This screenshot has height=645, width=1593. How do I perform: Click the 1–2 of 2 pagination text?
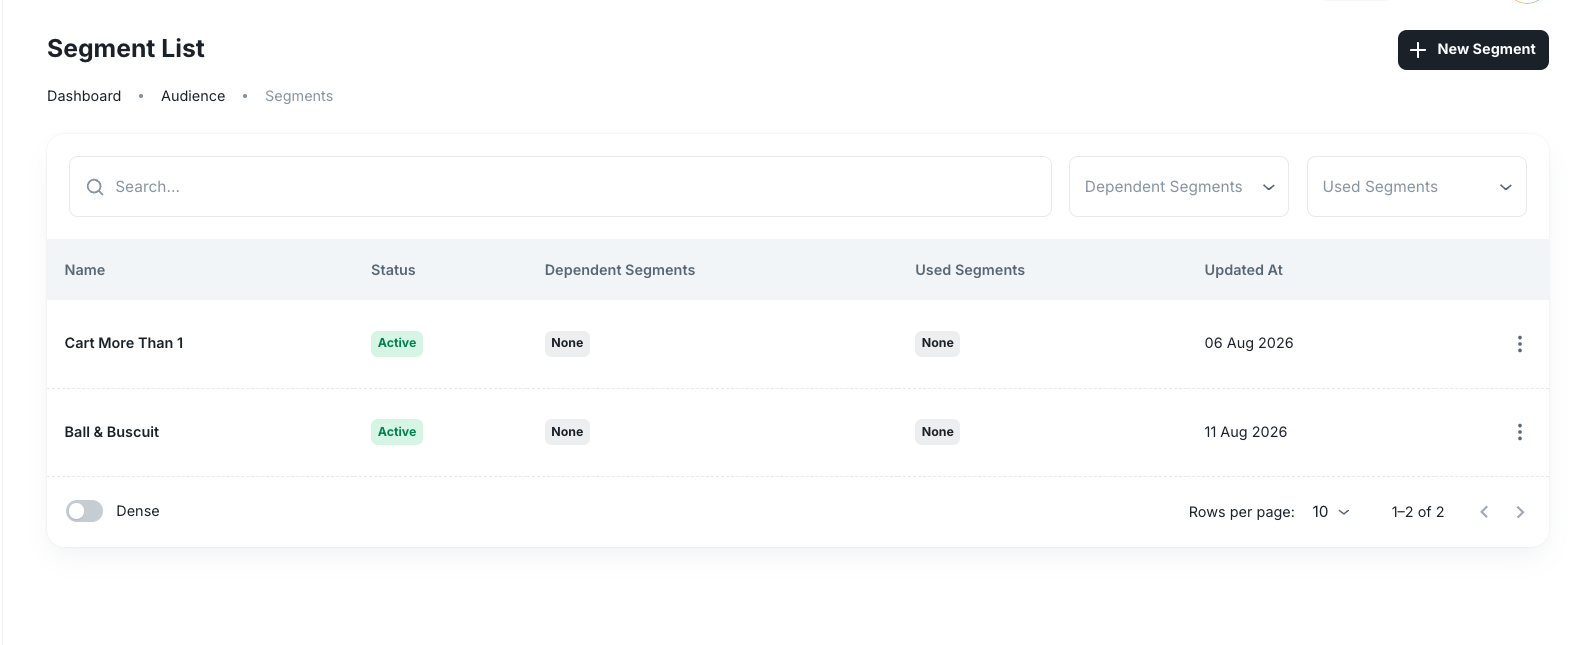pos(1418,512)
